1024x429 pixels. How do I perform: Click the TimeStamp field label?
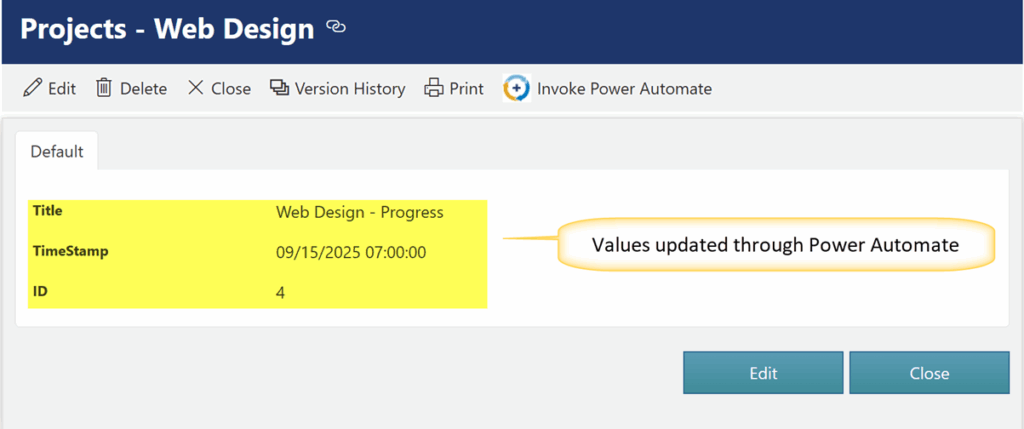(x=70, y=251)
